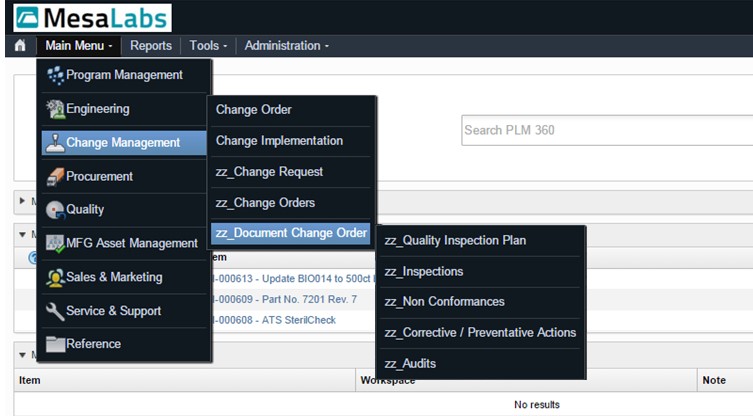Open zz_Audits workspace
Image resolution: width=753 pixels, height=416 pixels.
tap(480, 364)
